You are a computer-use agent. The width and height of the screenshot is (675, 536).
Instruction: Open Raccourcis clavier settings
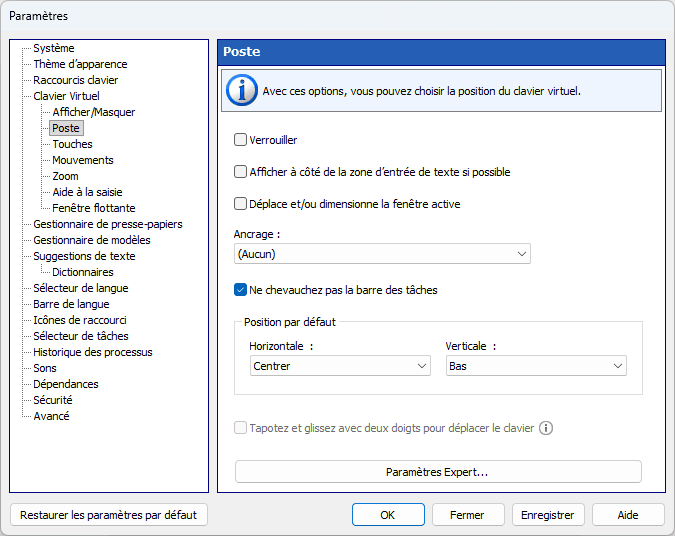76,80
